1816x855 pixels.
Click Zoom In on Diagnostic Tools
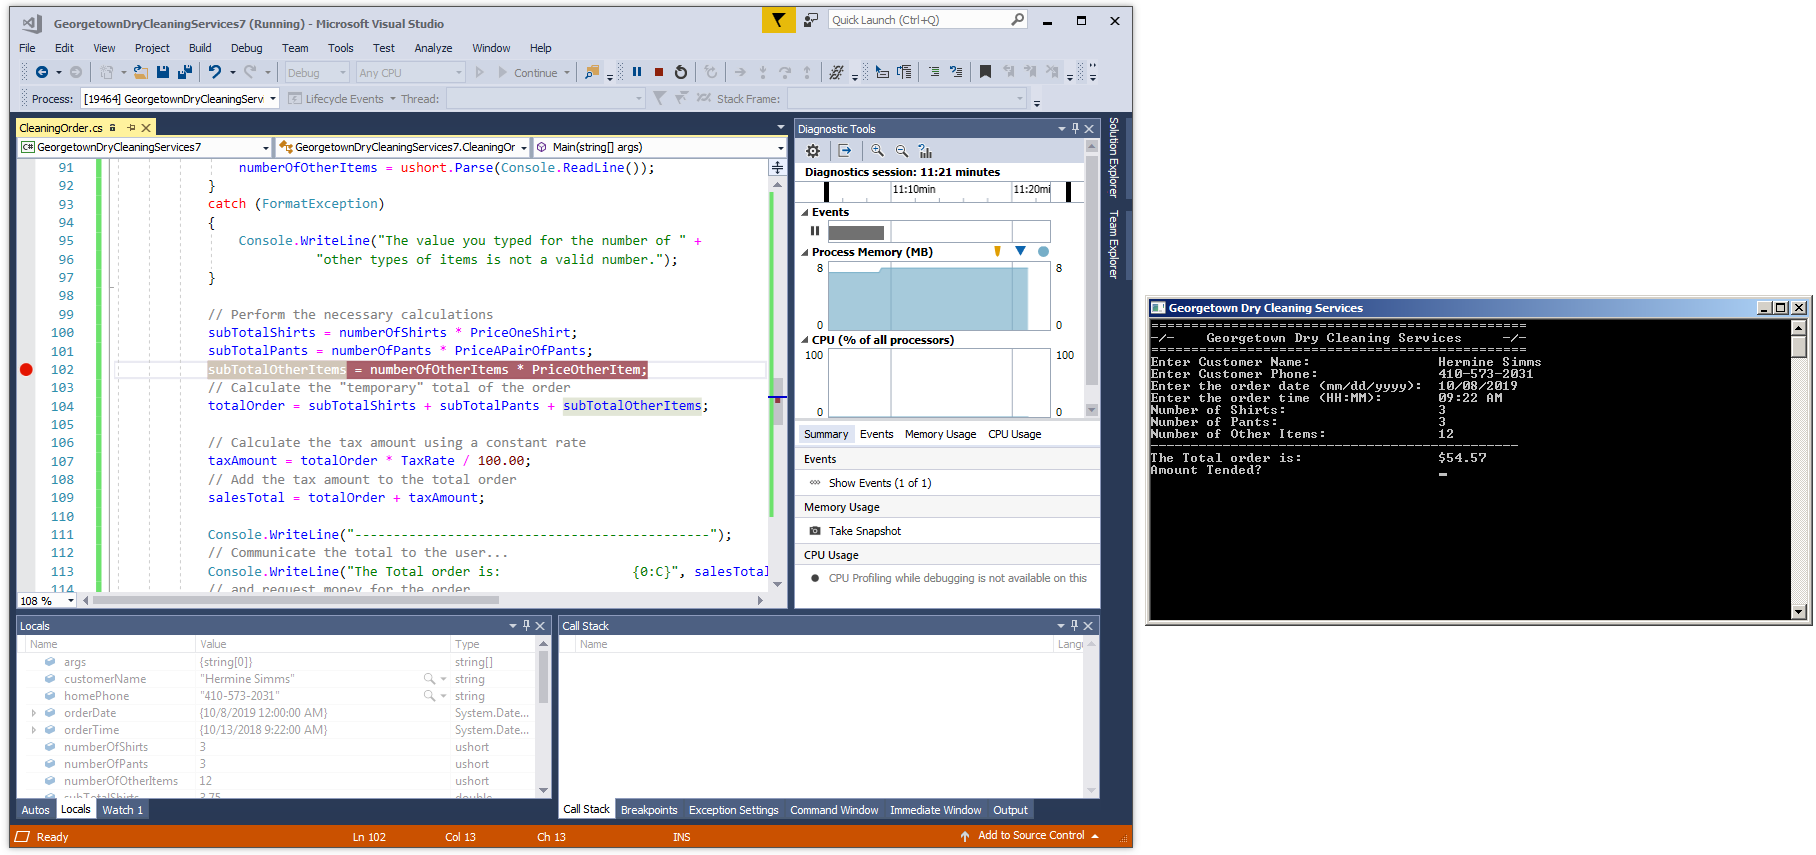click(877, 151)
